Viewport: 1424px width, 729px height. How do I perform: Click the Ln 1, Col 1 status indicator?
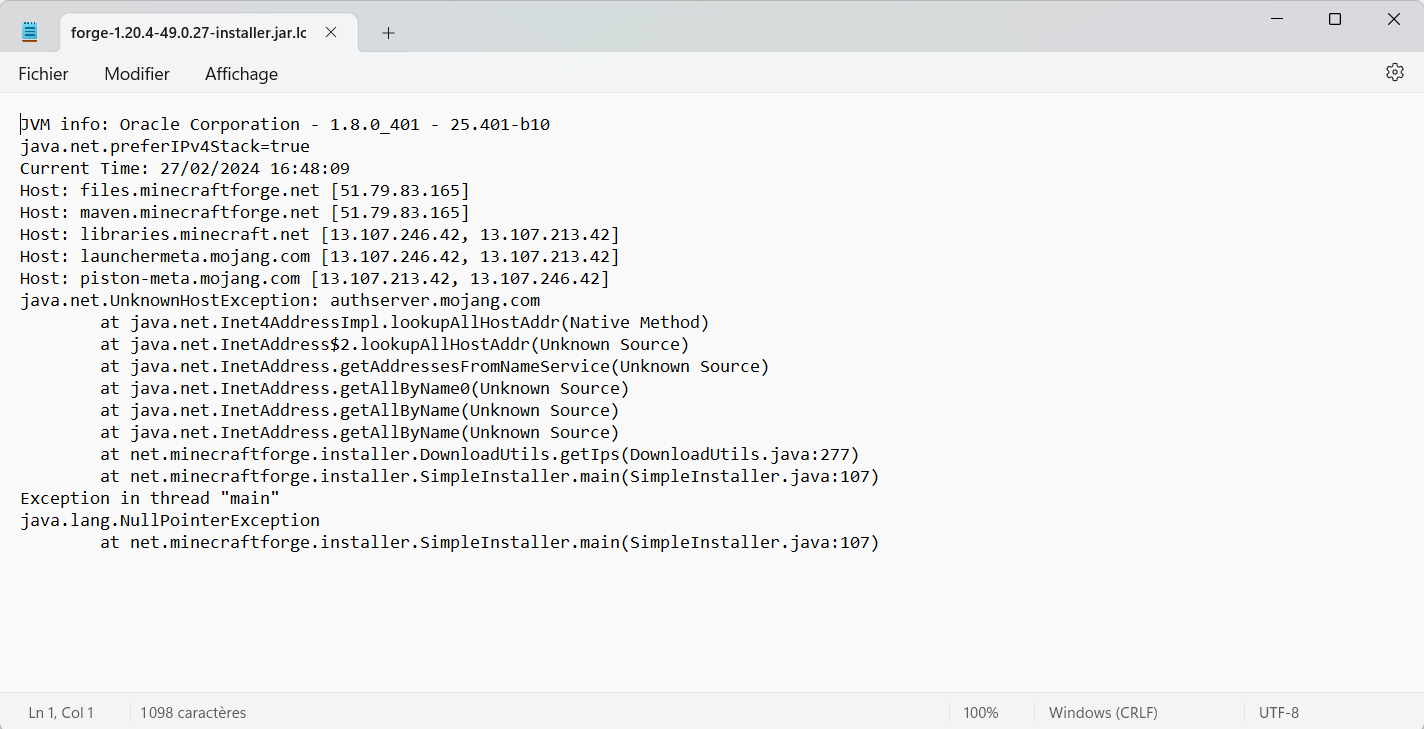pos(61,713)
